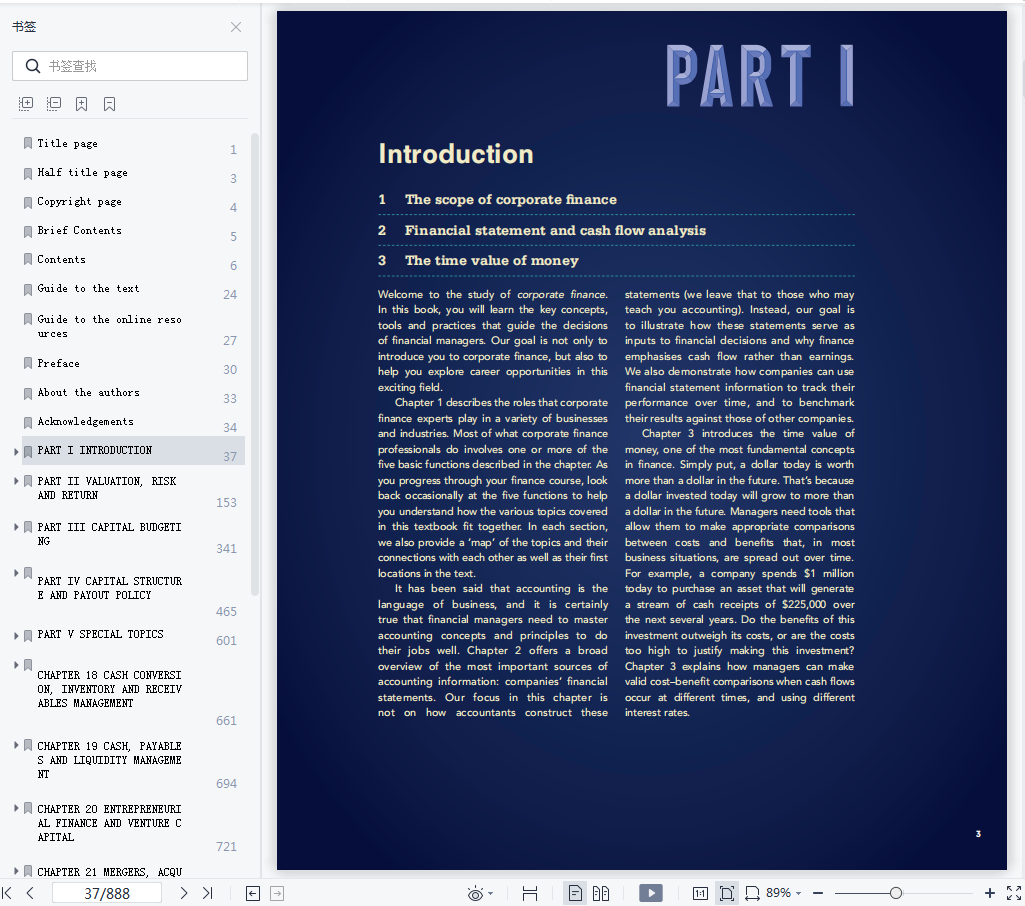Screen dimensions: 1025x906
Task: Select PART I INTRODUCTION bookmark text
Action: (x=95, y=450)
